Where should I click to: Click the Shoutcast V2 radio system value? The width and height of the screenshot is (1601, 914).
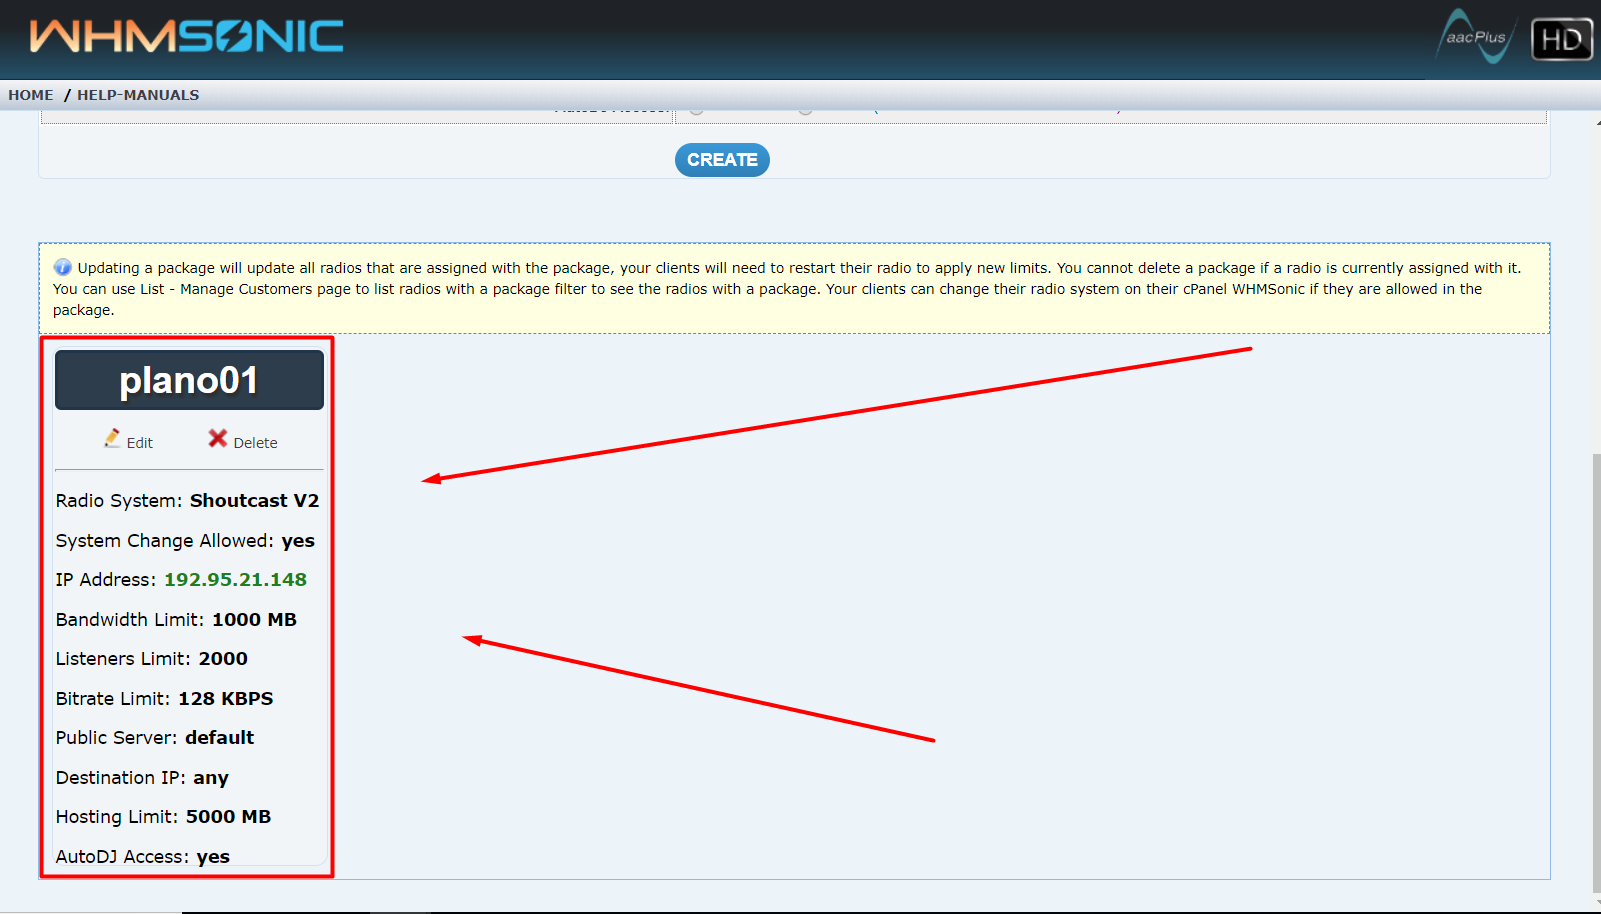point(254,501)
